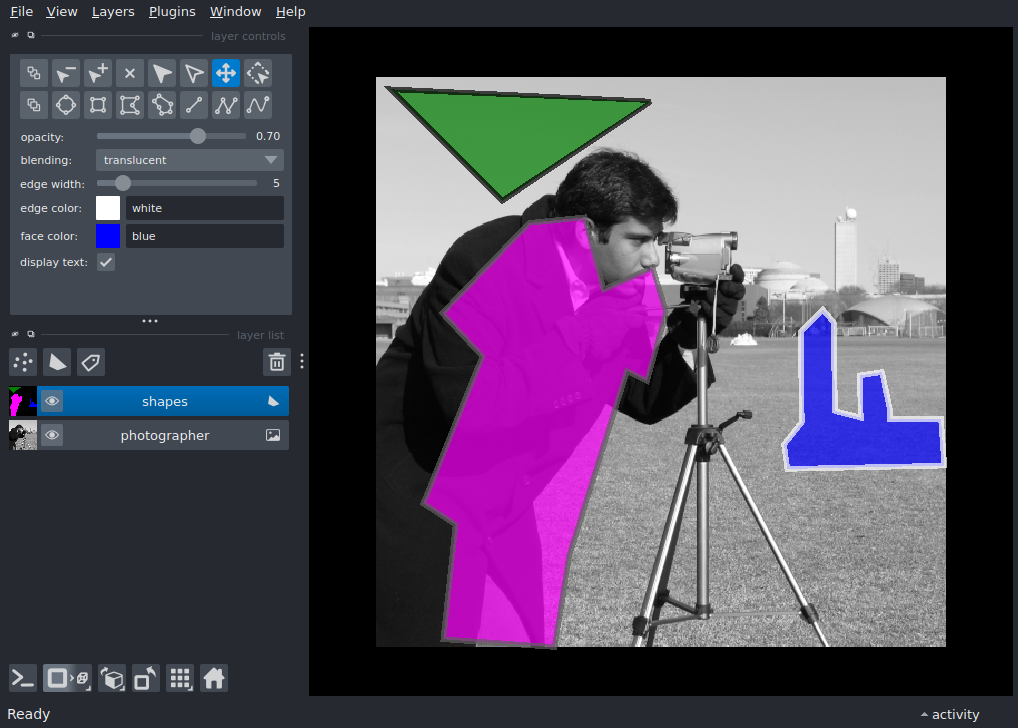
Task: Open the blending dropdown
Action: tap(189, 159)
